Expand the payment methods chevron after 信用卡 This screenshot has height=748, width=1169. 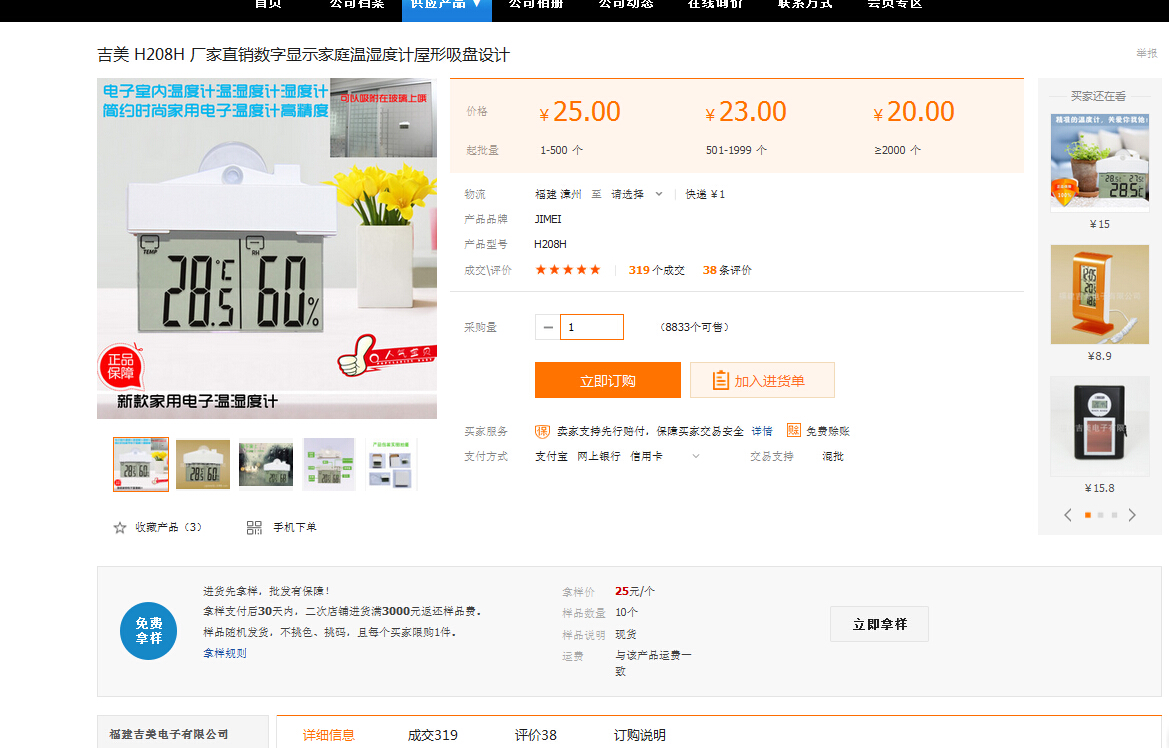tap(696, 456)
